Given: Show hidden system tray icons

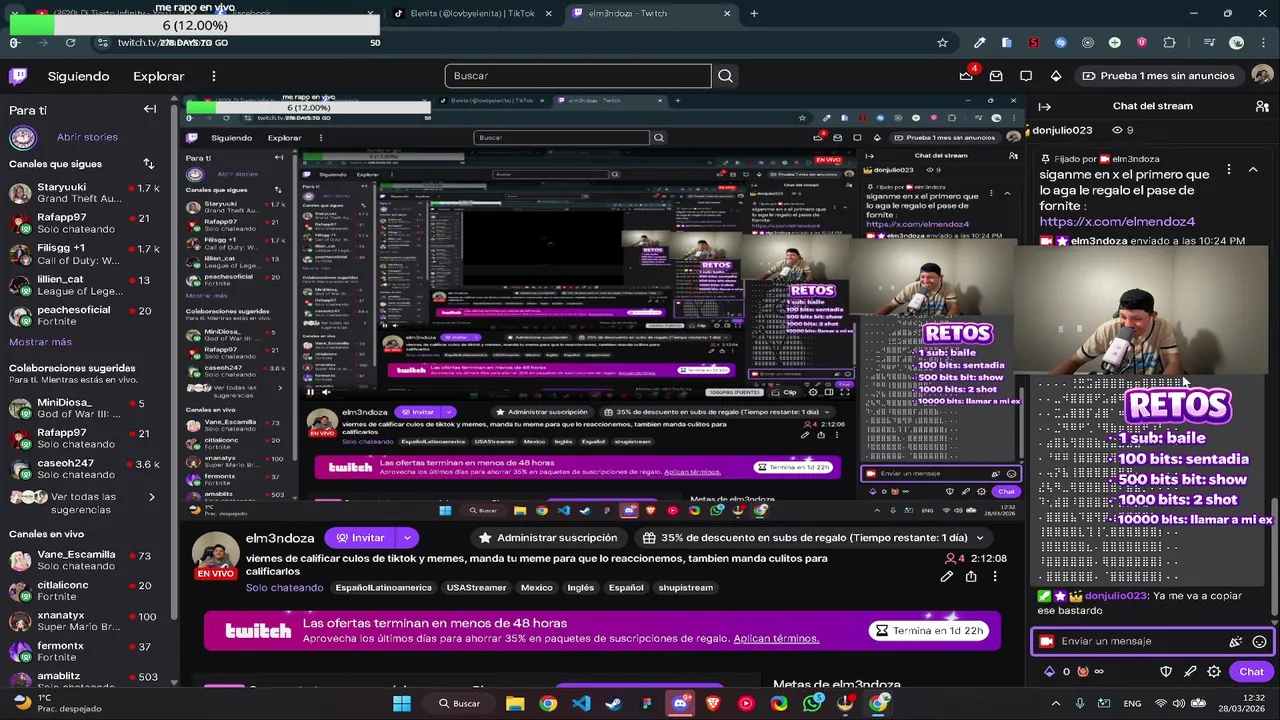Looking at the screenshot, I should click(1054, 703).
